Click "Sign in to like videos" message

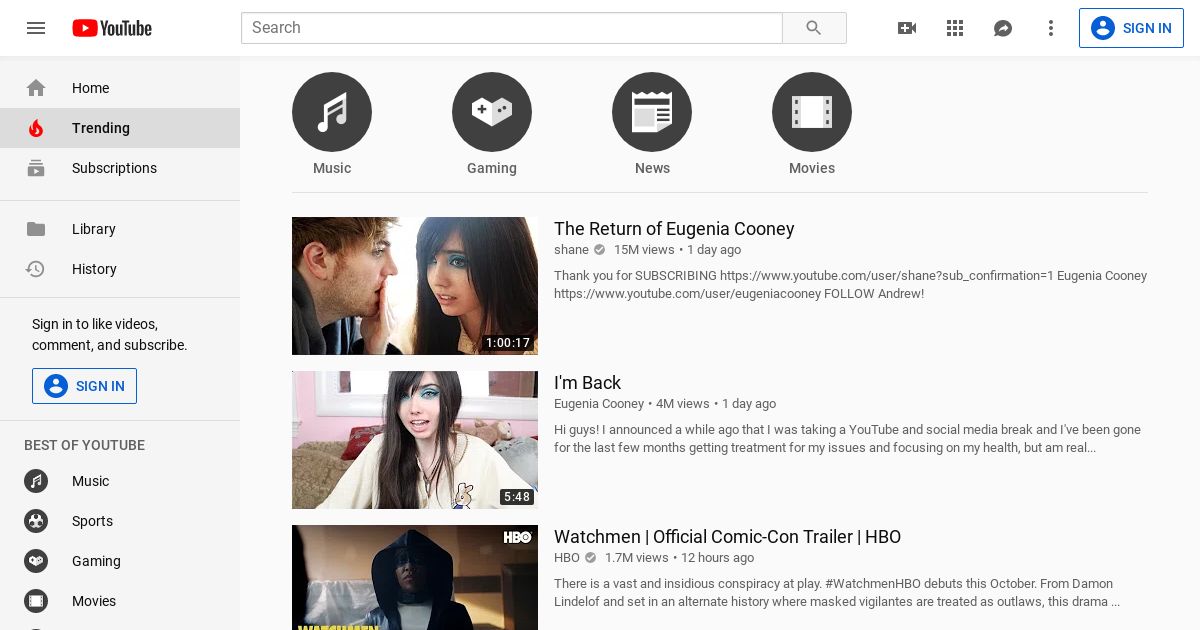[110, 334]
